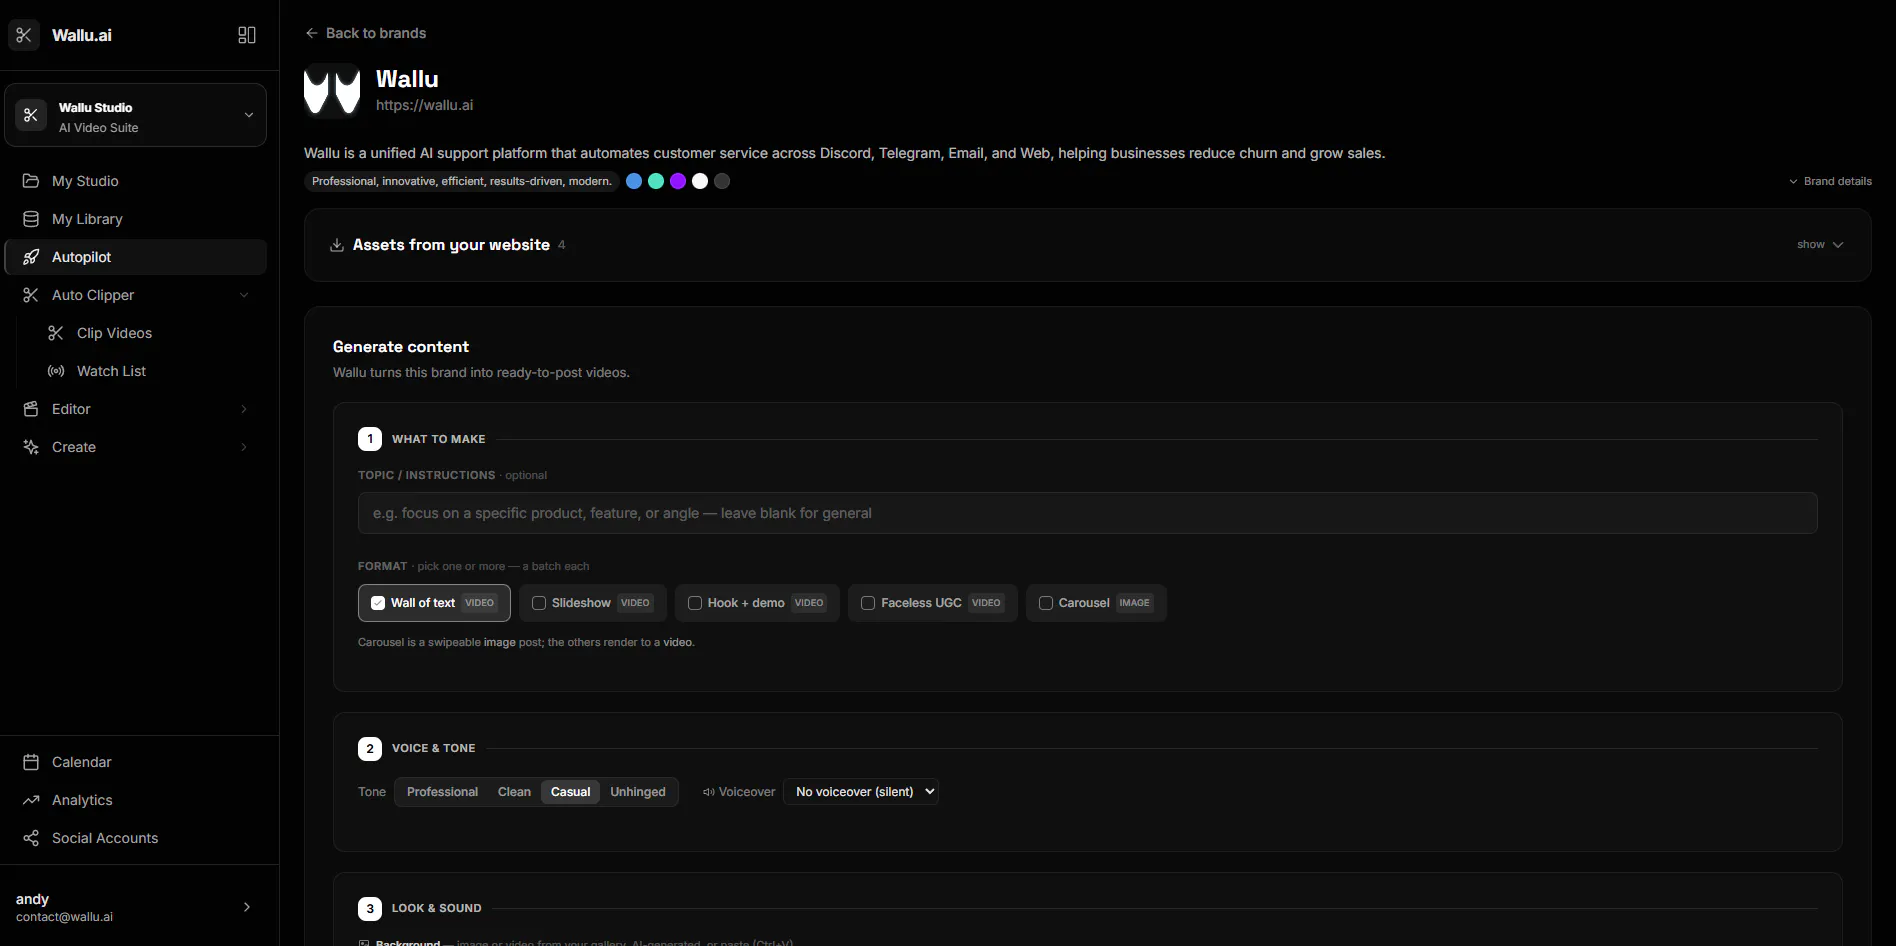
Task: Collapse the sidebar with the panel icon
Action: [247, 35]
